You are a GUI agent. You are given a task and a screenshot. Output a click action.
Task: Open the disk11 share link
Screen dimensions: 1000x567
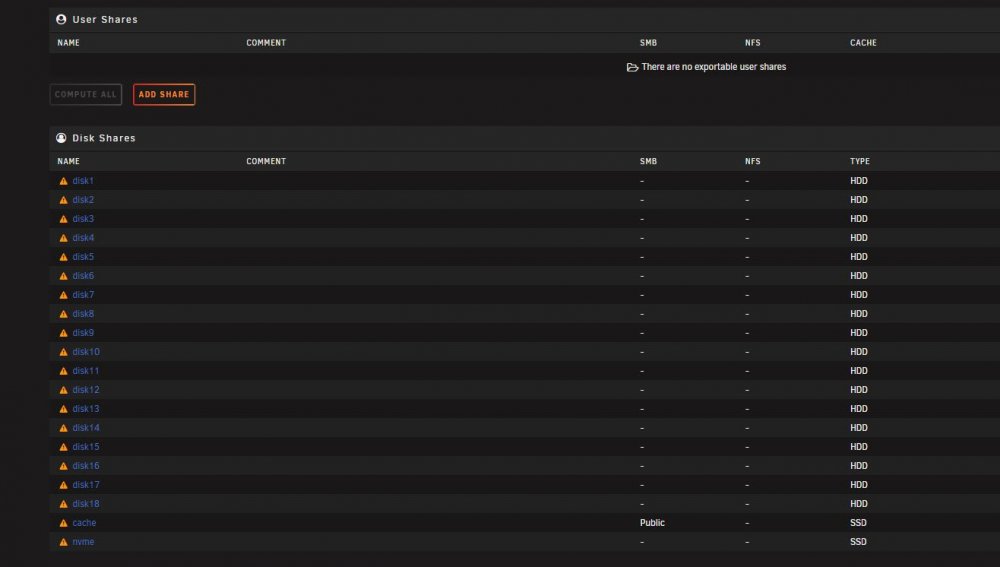tap(85, 371)
